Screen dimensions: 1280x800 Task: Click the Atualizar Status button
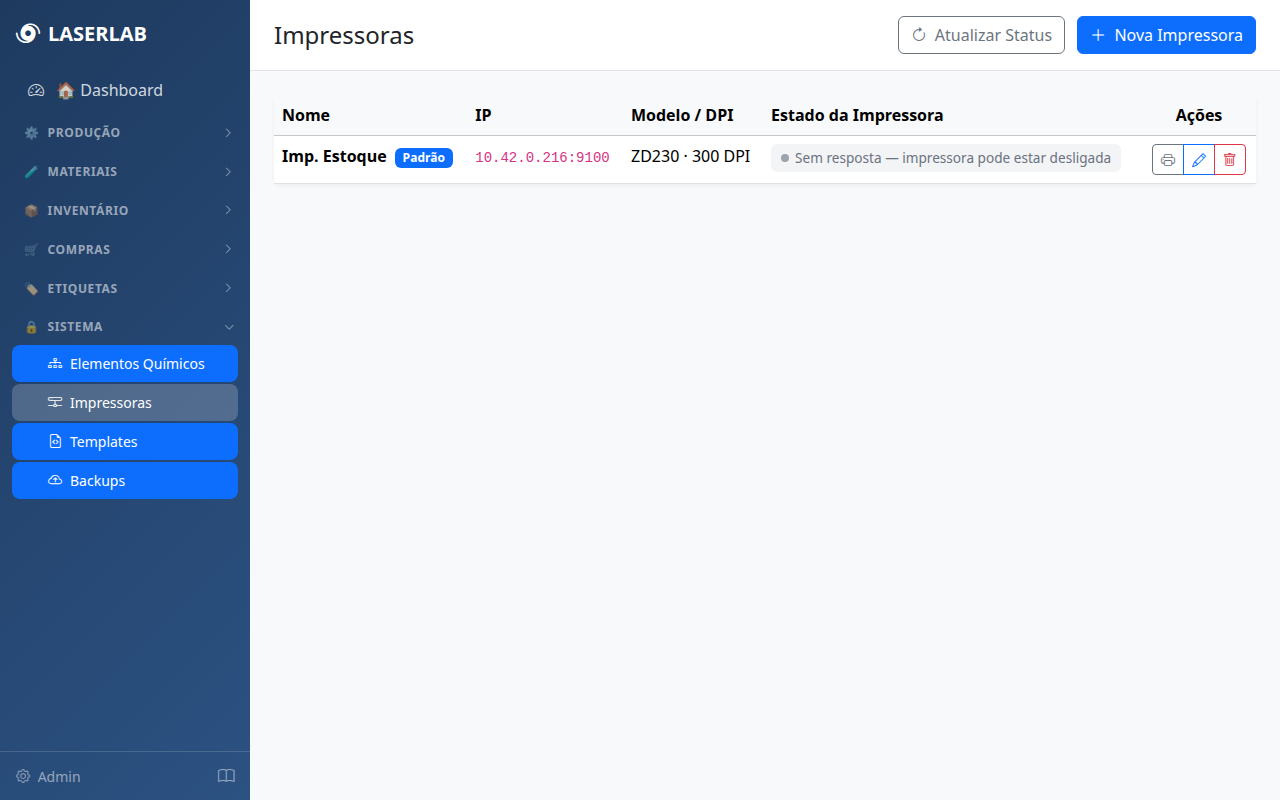(x=981, y=35)
